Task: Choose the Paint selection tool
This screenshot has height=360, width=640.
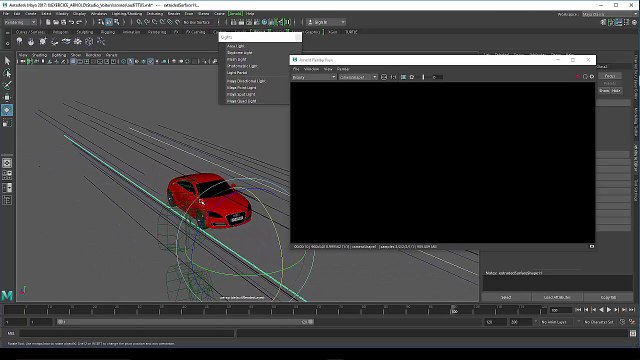Action: 7,85
